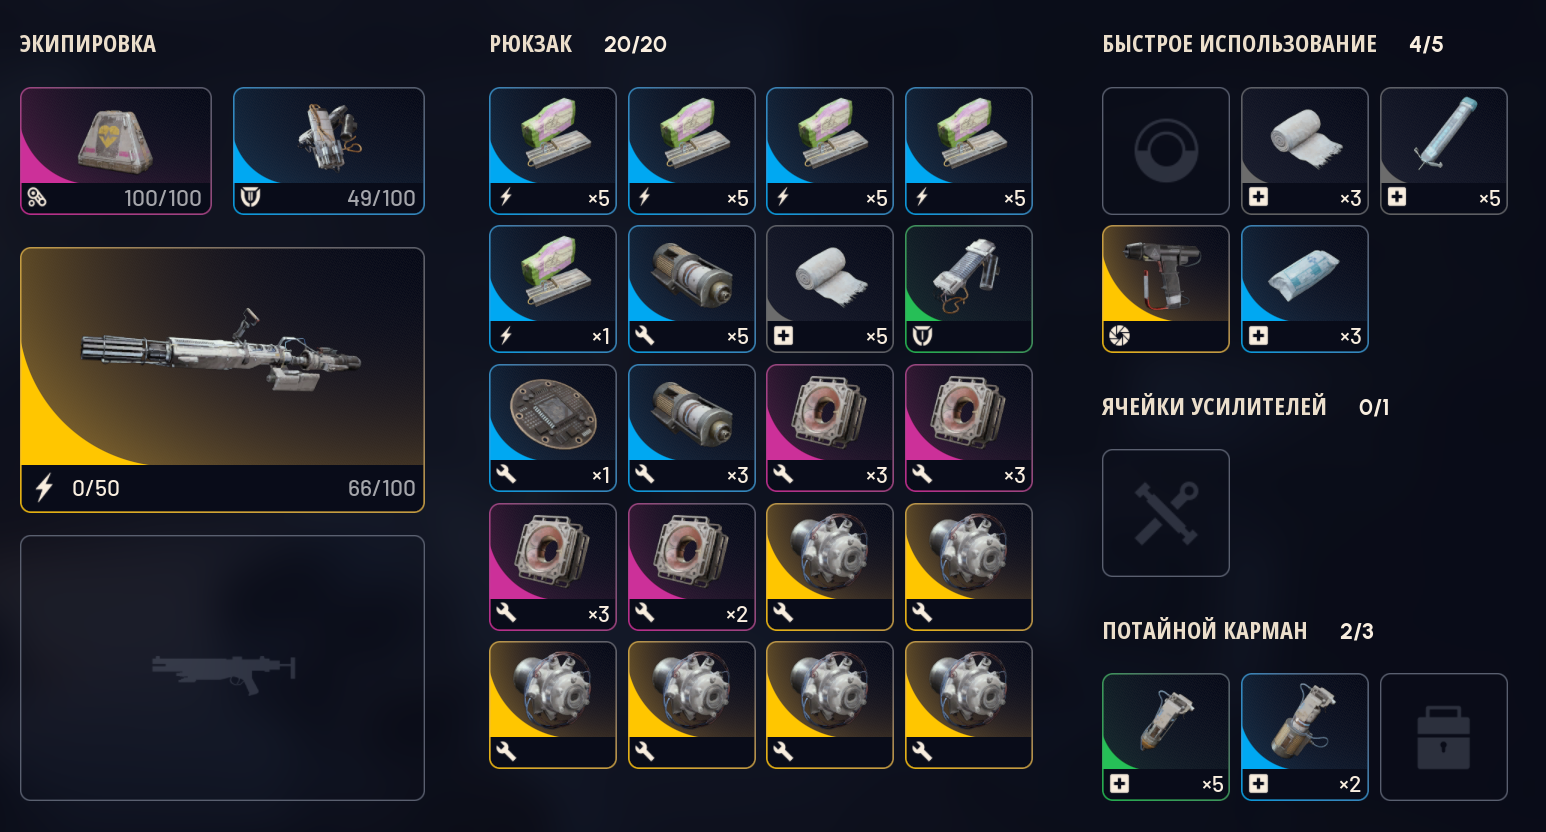Select the energy ammo stack with x1
Screen dimensions: 1546x832
tap(552, 289)
